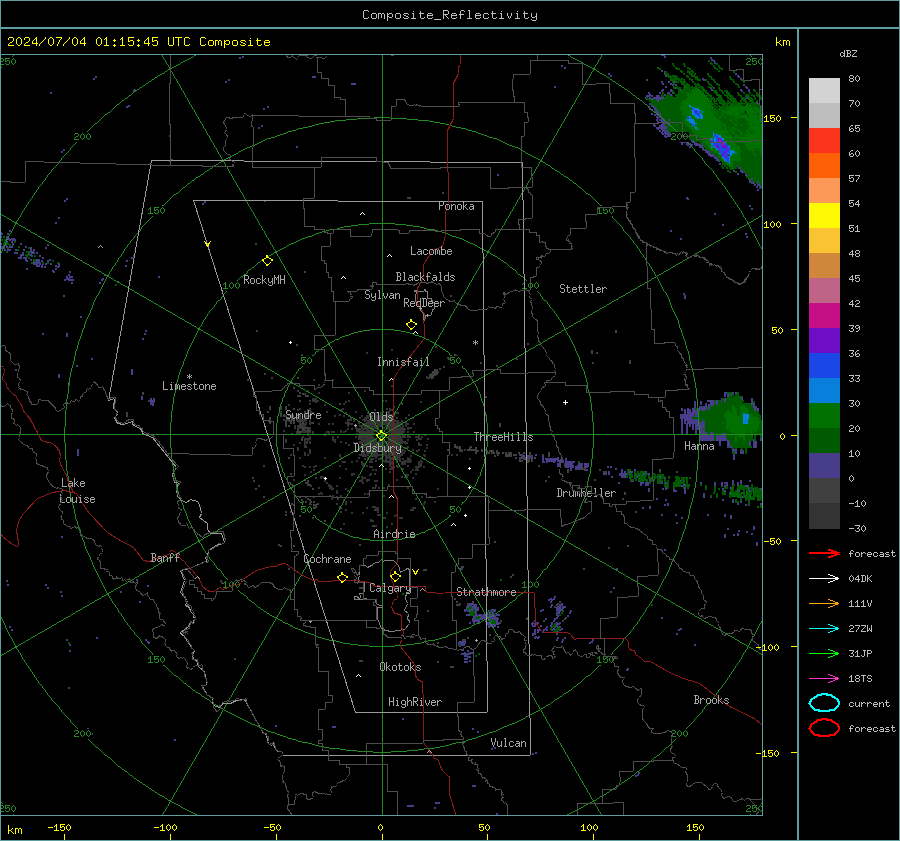Click the asterisk marker above the Limestone label

point(189,377)
